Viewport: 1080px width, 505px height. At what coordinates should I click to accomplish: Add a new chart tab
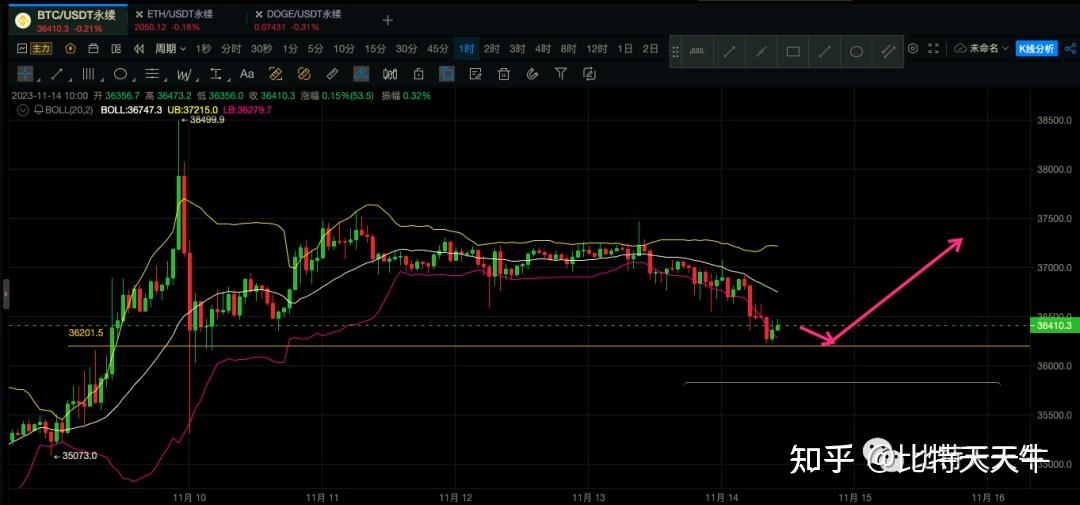click(388, 21)
